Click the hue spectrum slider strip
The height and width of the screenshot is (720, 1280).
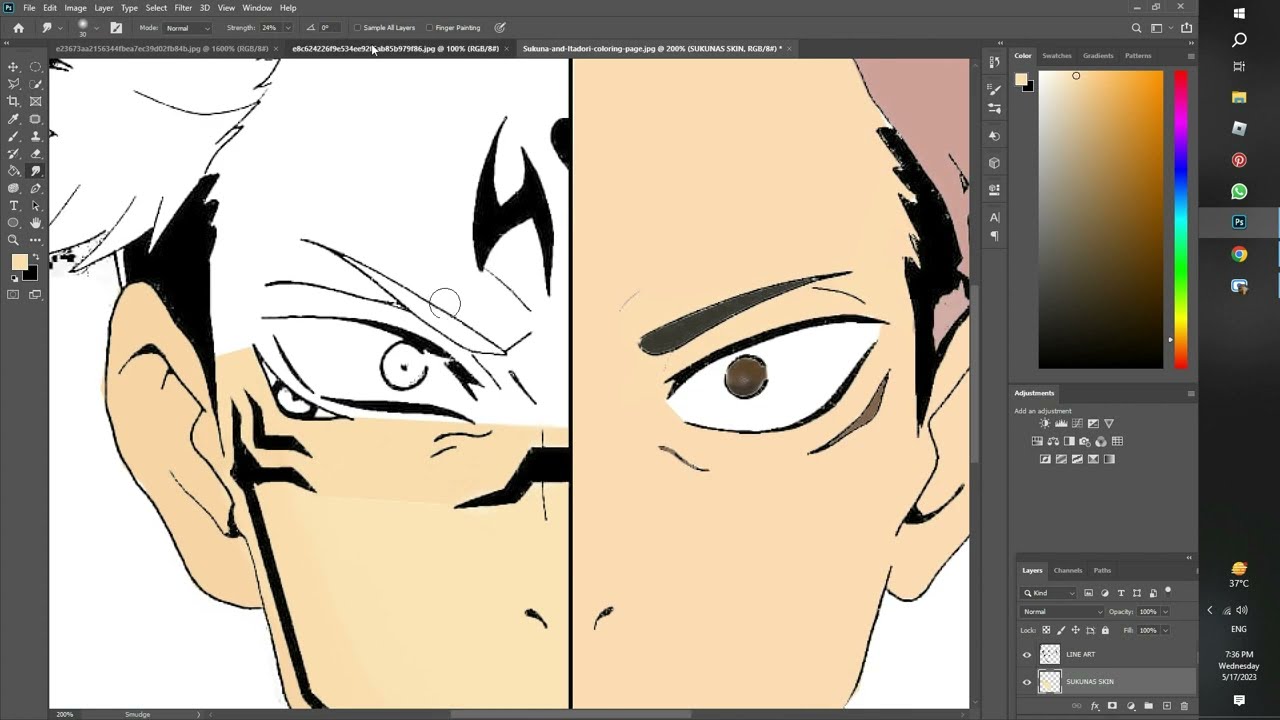tap(1180, 219)
